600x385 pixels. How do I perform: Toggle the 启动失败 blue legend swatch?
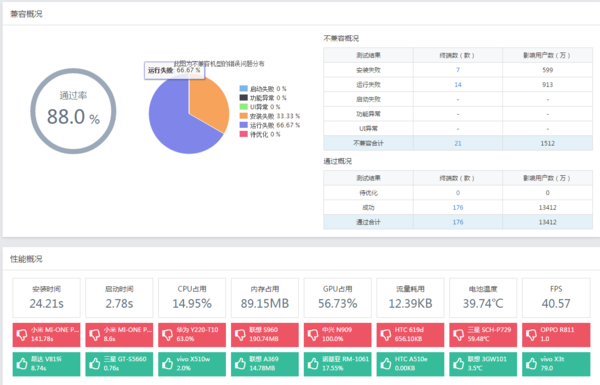(243, 88)
